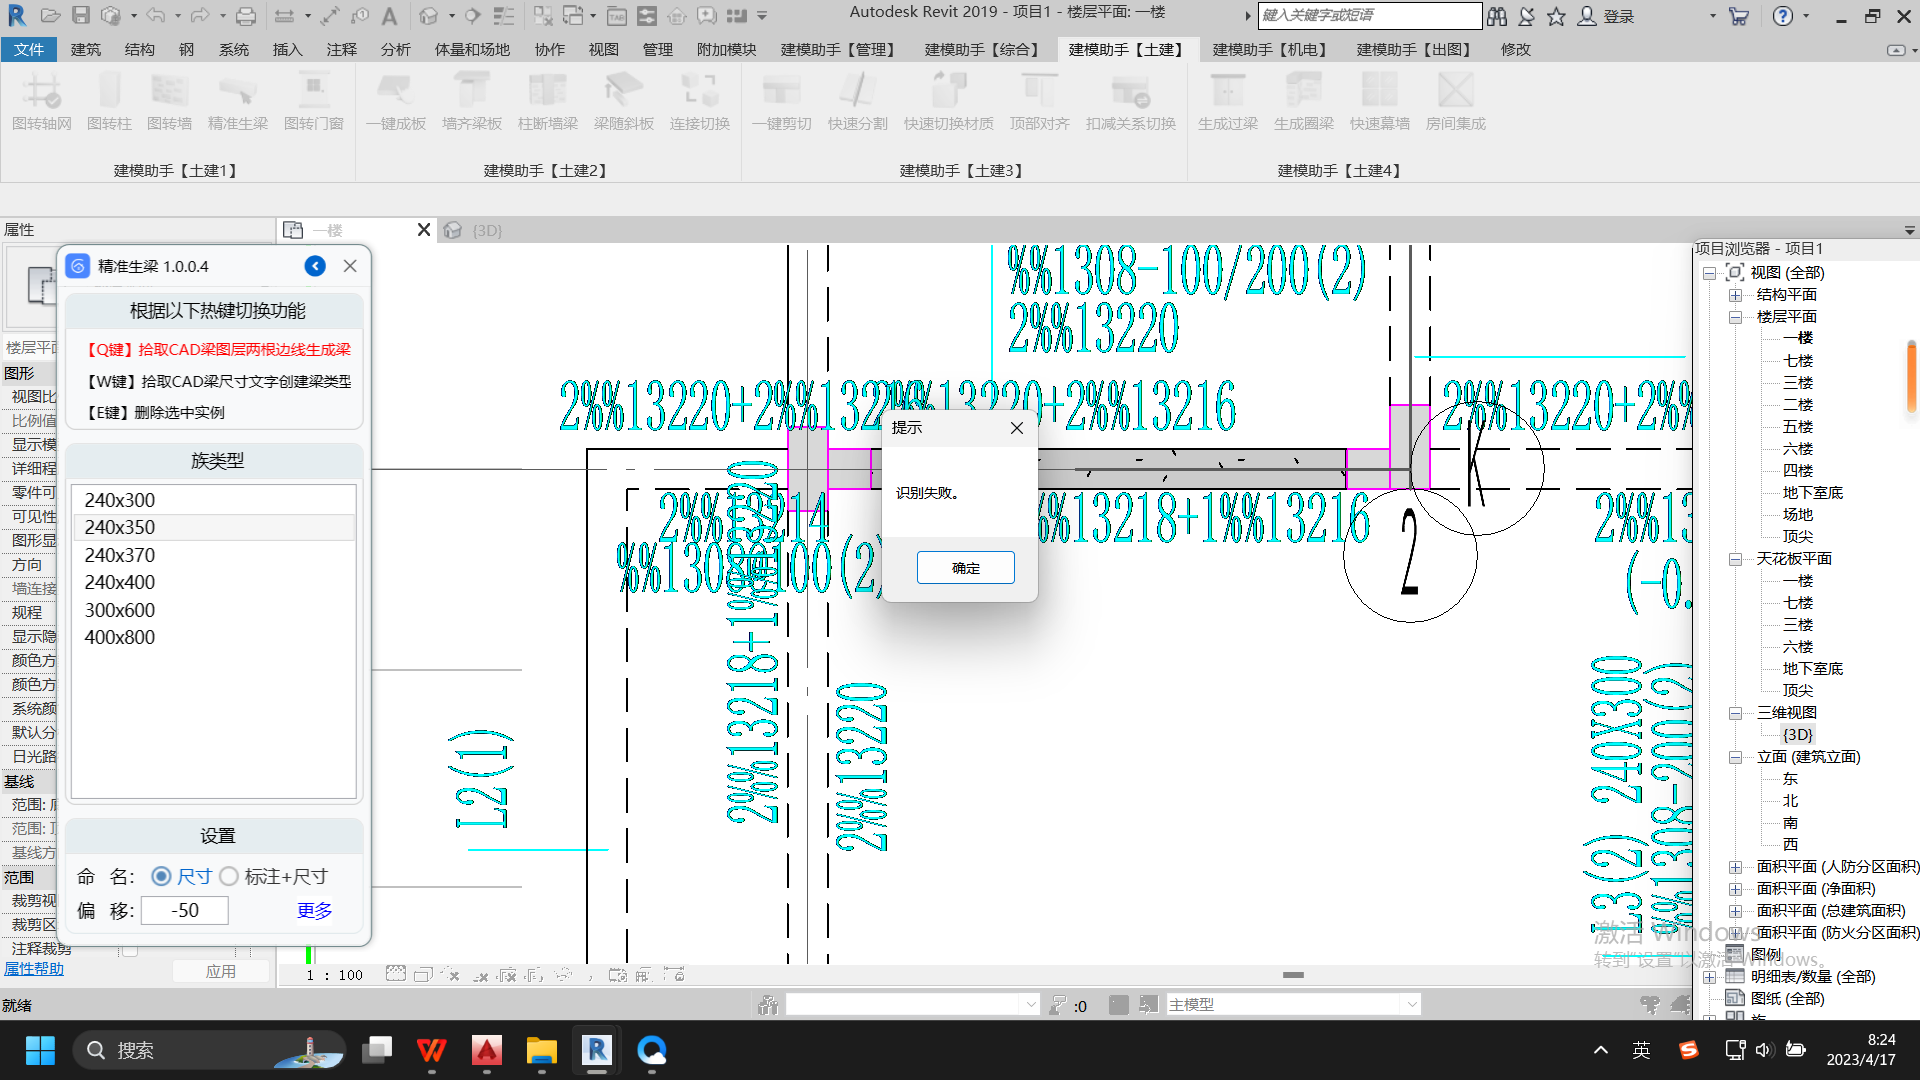Select the 快速分割 tool icon
Screen dimensions: 1920x1080
pyautogui.click(x=857, y=92)
